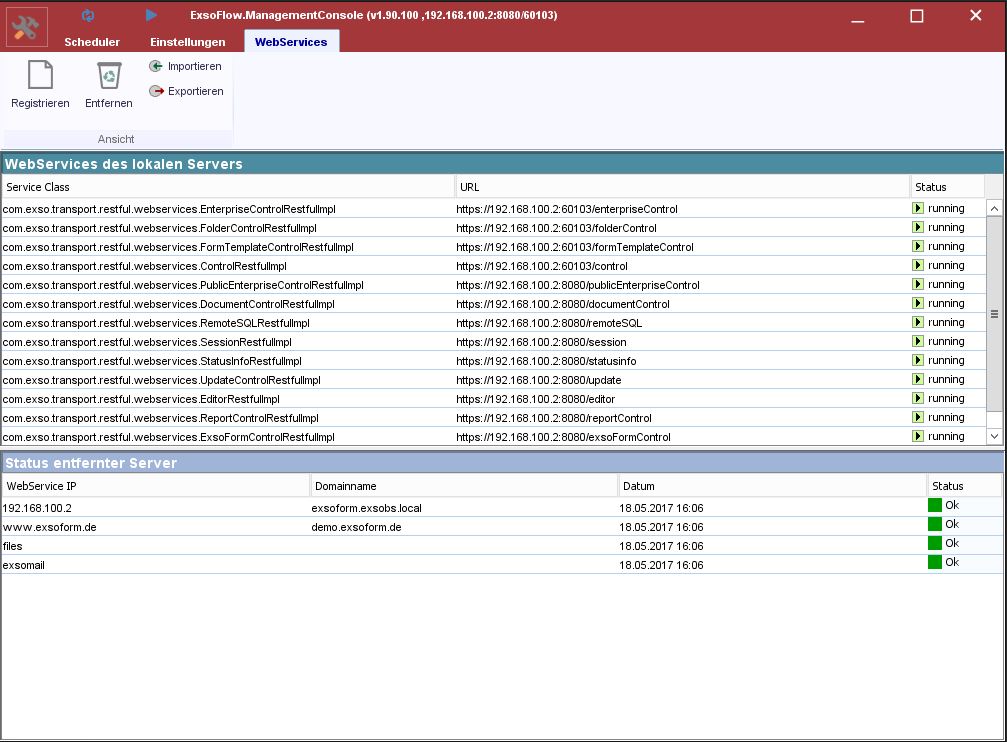This screenshot has width=1007, height=742.
Task: Click running status icon for formTemplateControl row
Action: 918,246
